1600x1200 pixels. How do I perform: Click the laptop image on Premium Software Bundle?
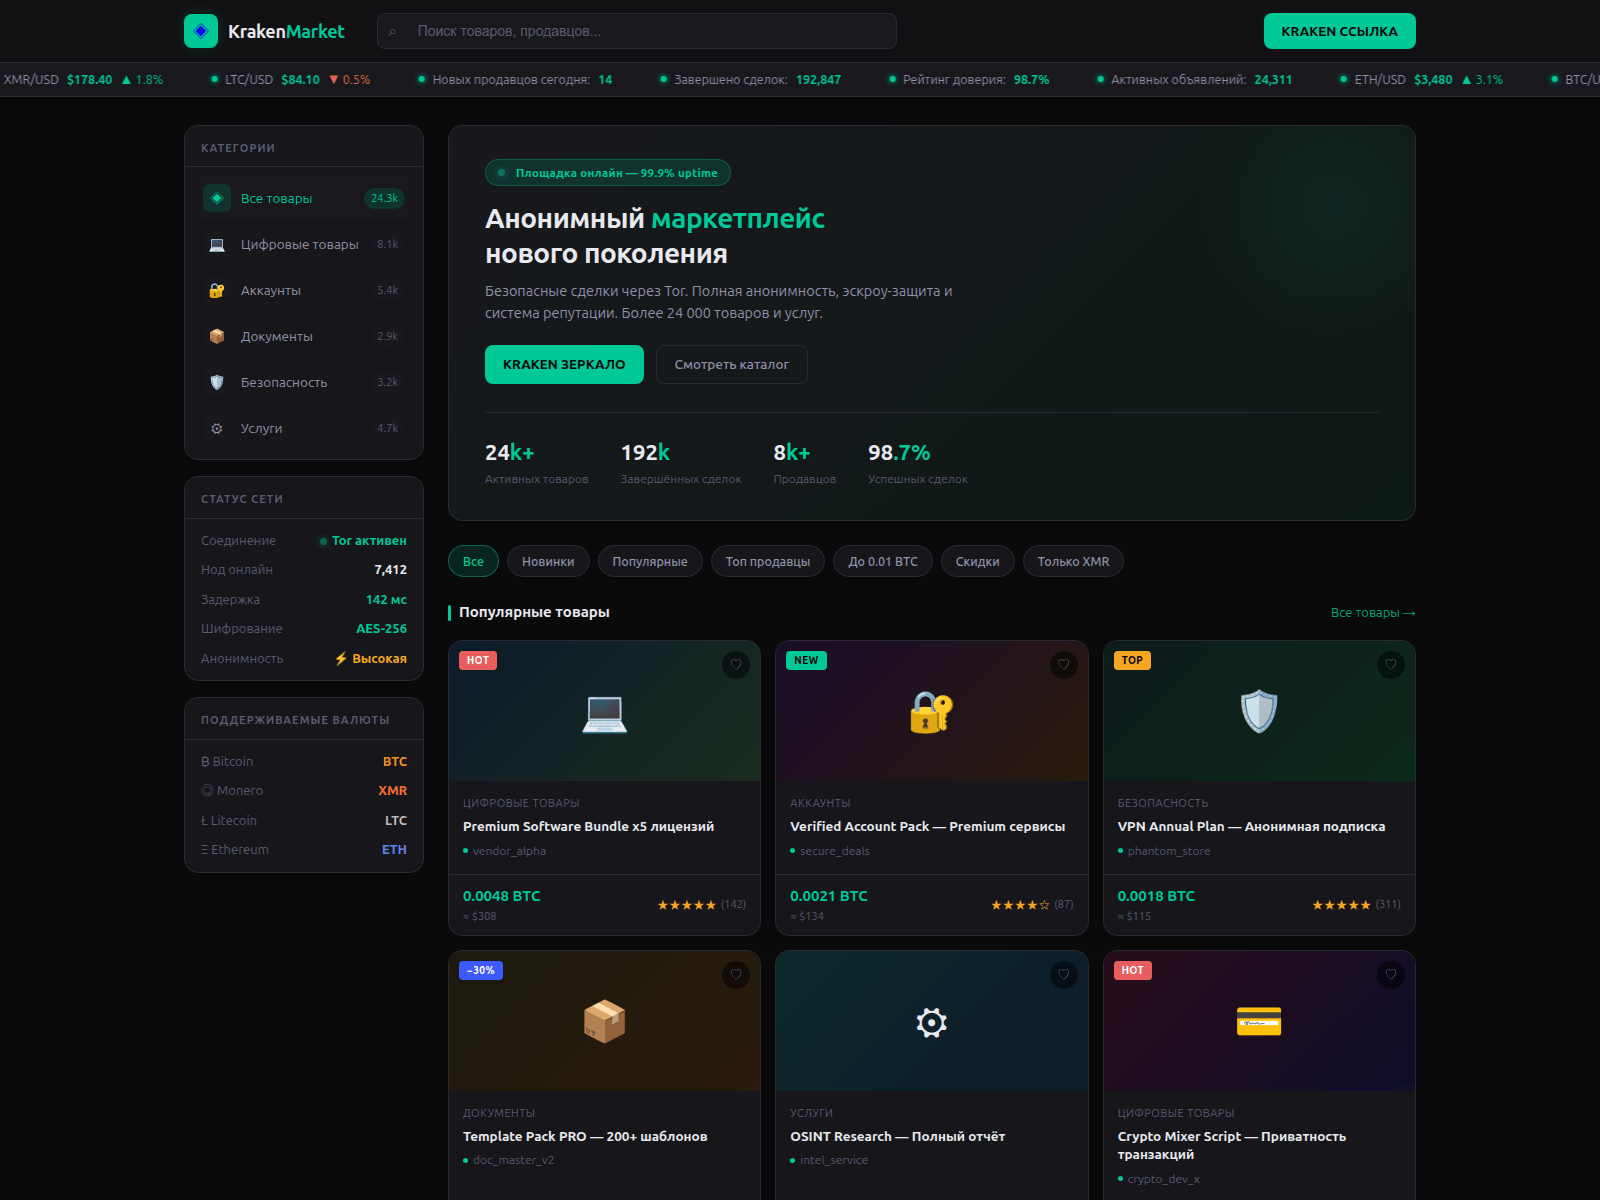(x=605, y=712)
